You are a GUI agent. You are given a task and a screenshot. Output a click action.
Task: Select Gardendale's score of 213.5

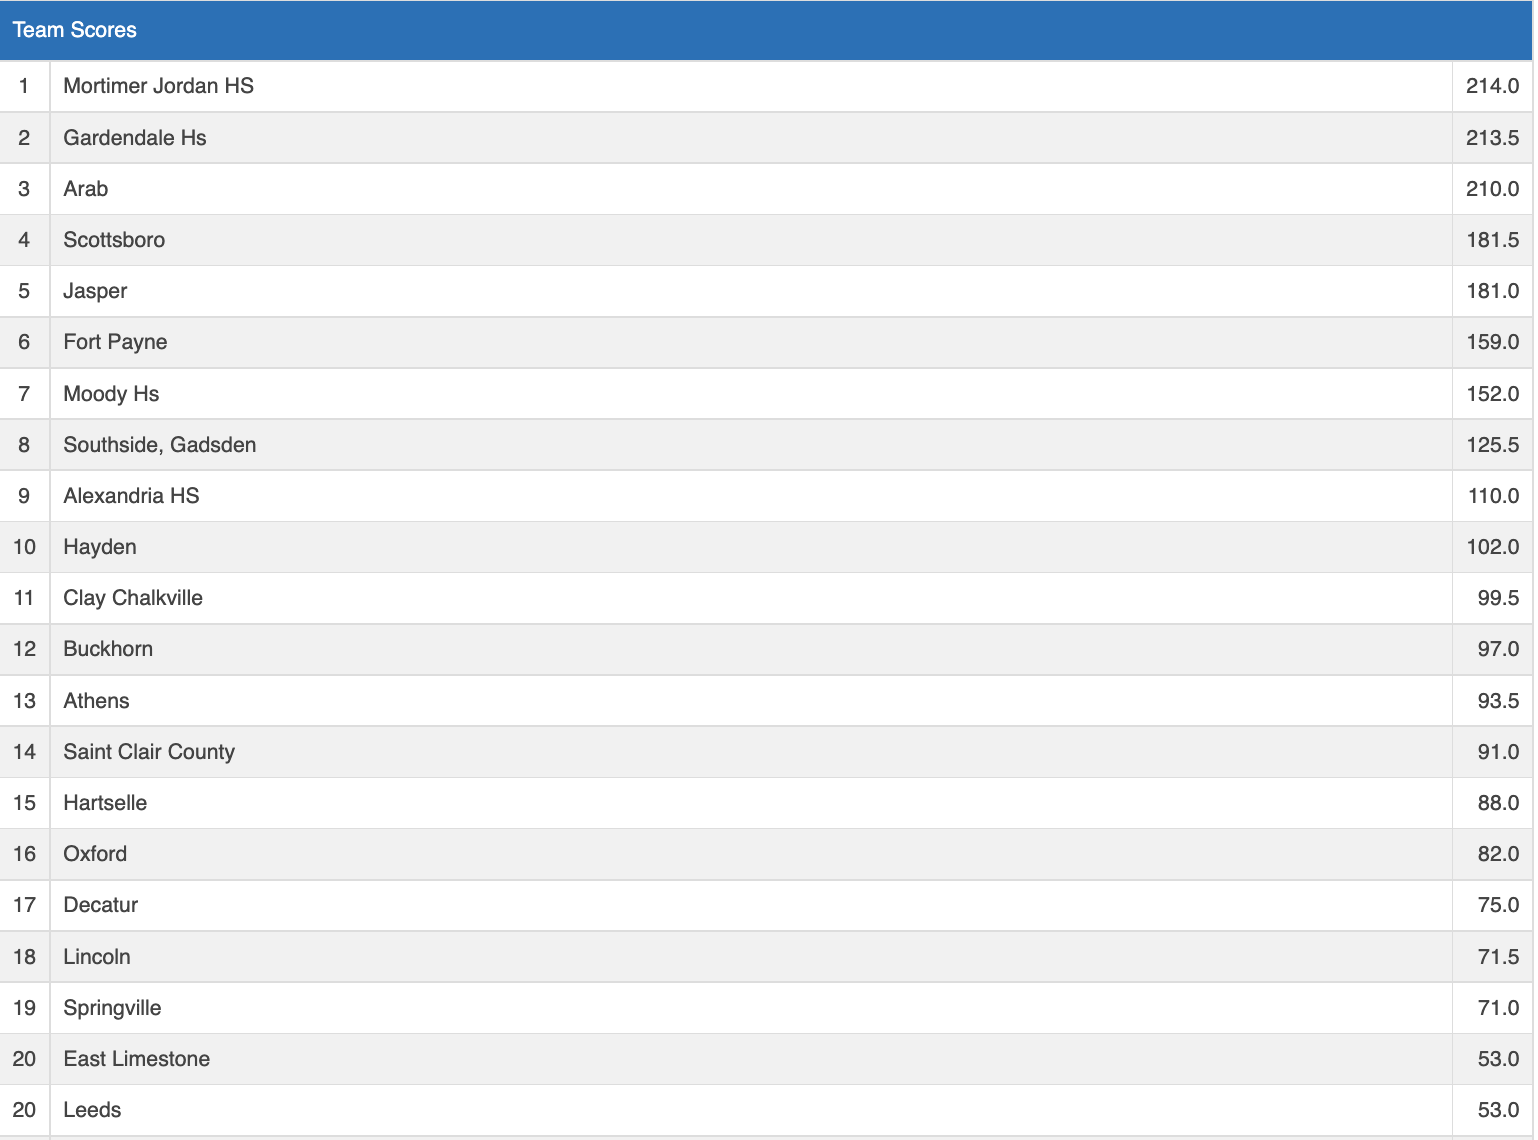coord(1492,138)
